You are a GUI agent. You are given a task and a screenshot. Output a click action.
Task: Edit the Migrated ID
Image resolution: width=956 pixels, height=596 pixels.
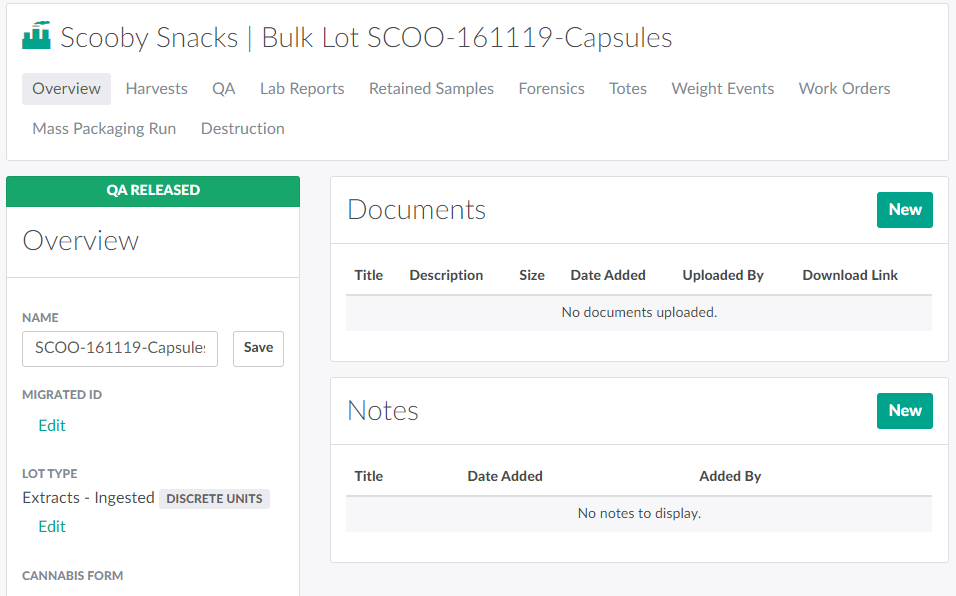52,426
